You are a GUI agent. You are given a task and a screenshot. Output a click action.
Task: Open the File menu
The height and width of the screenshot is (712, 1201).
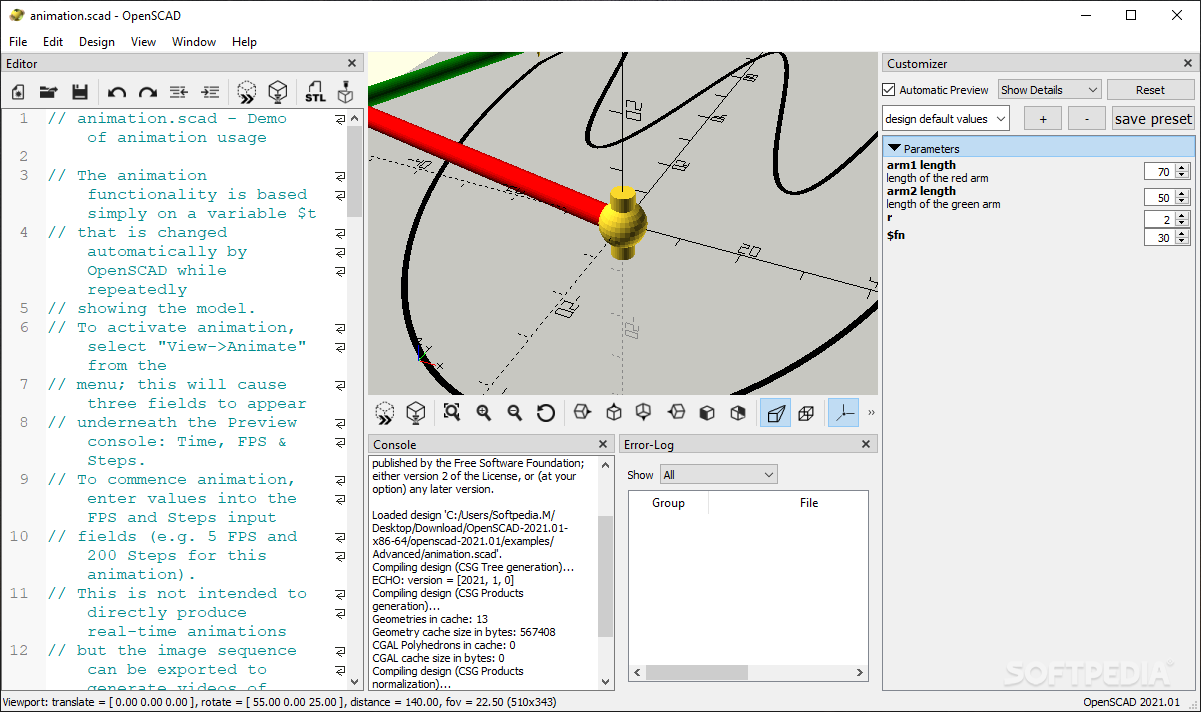18,42
